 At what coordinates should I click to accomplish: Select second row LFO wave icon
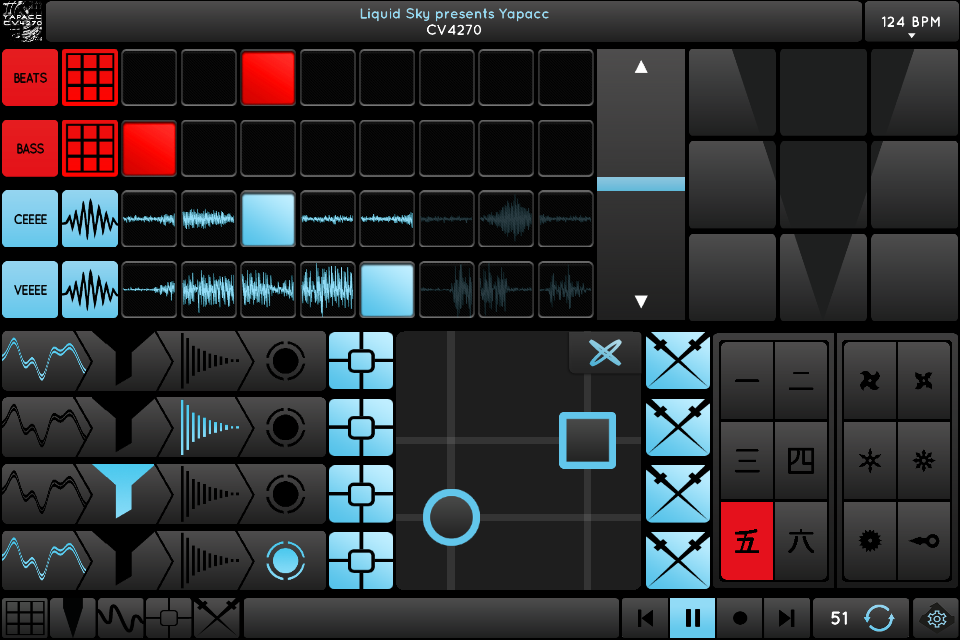point(44,427)
